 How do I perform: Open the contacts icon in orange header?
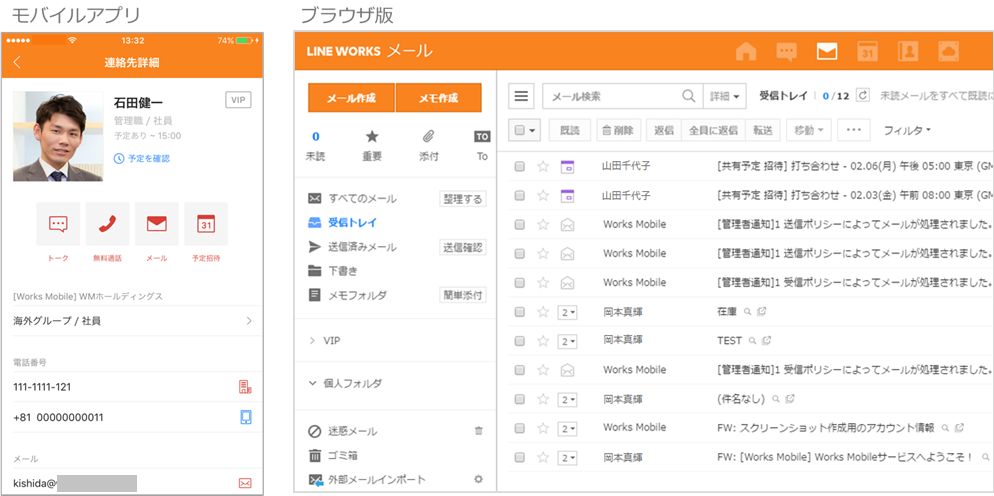click(908, 51)
